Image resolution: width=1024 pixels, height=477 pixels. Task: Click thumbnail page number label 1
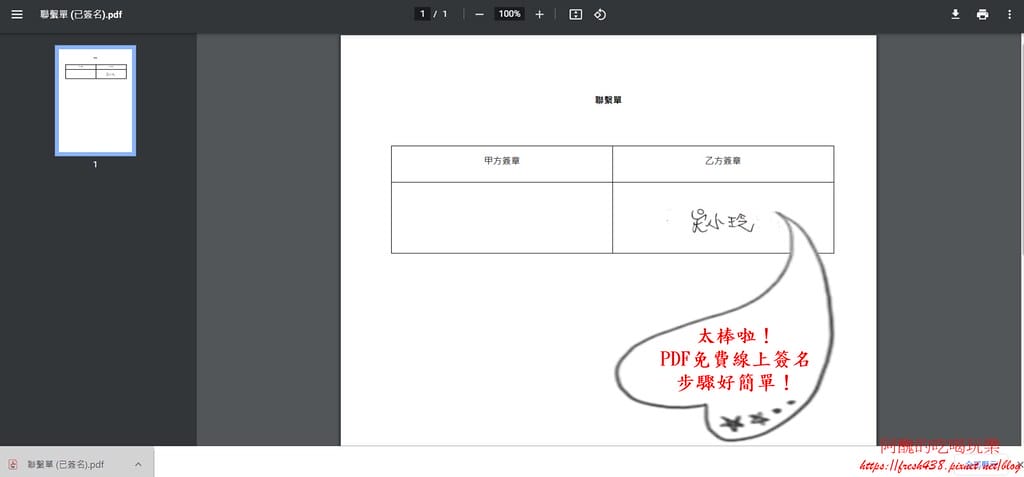tap(95, 165)
